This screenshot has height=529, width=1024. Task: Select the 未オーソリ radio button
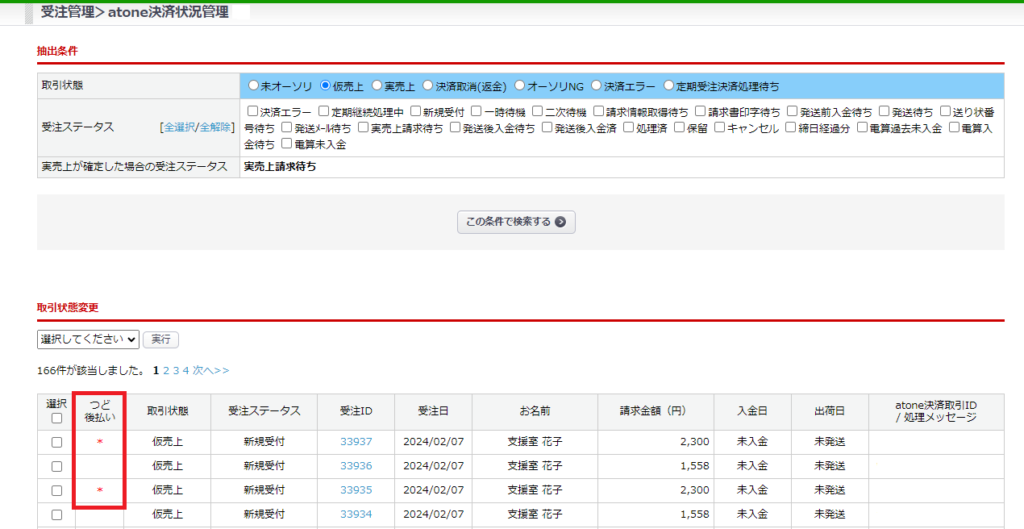tap(254, 86)
